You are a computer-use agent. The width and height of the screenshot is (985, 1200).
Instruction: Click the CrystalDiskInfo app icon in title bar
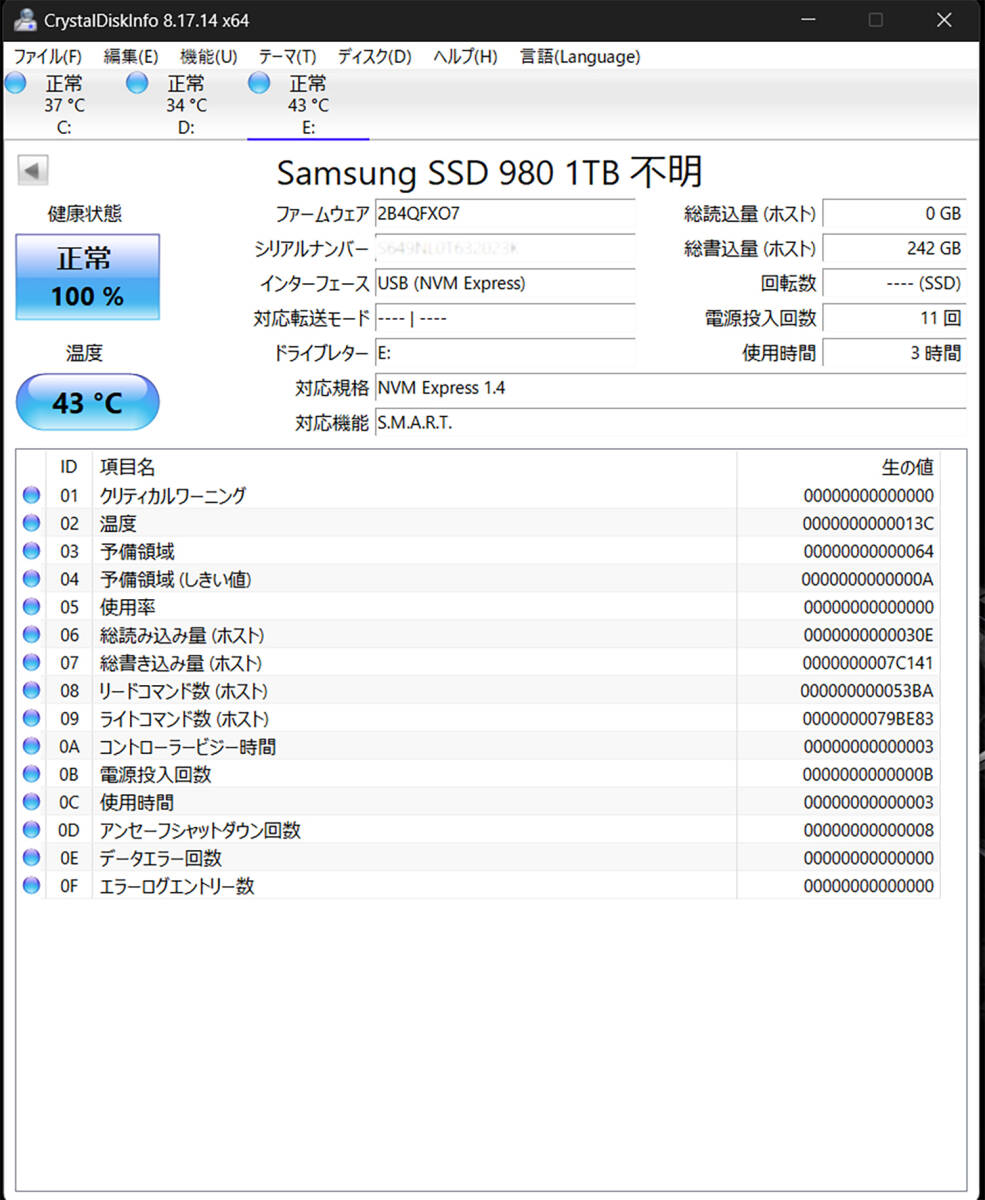pyautogui.click(x=27, y=20)
